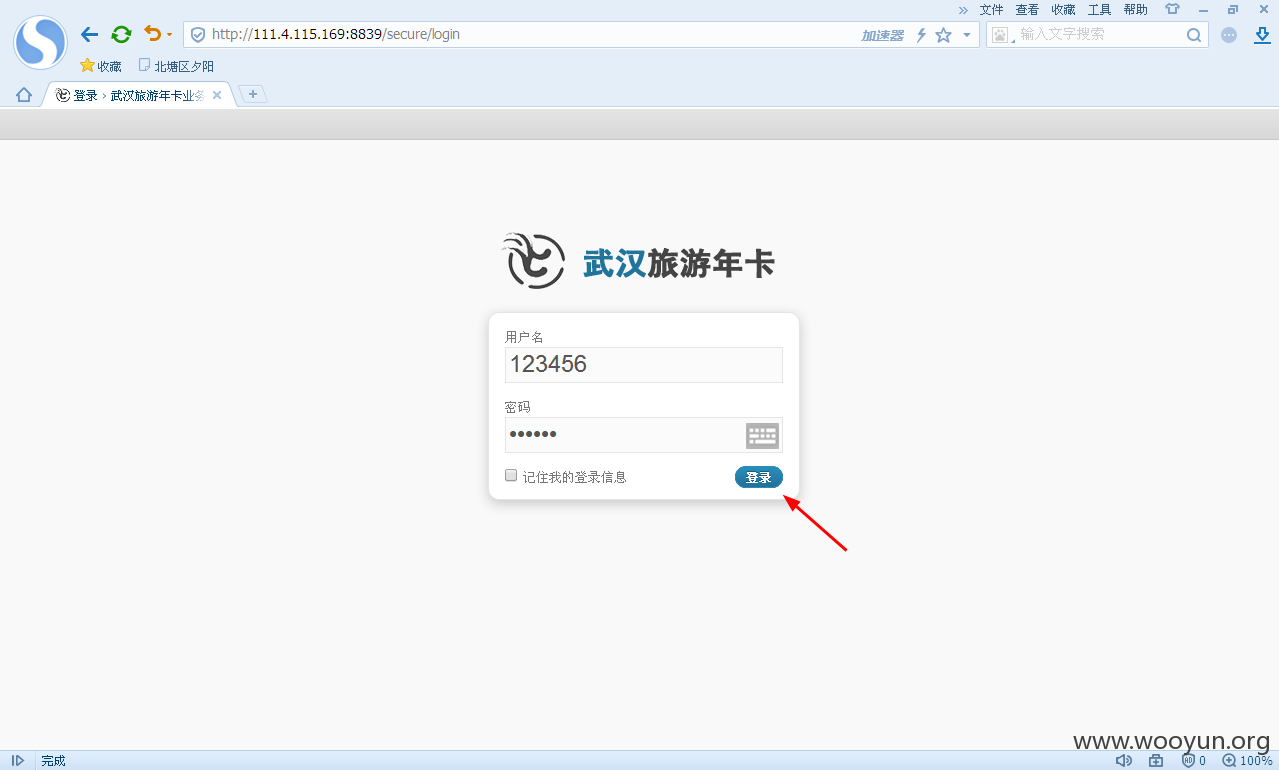Open a new tab with plus button
This screenshot has height=770, width=1279.
coord(253,94)
